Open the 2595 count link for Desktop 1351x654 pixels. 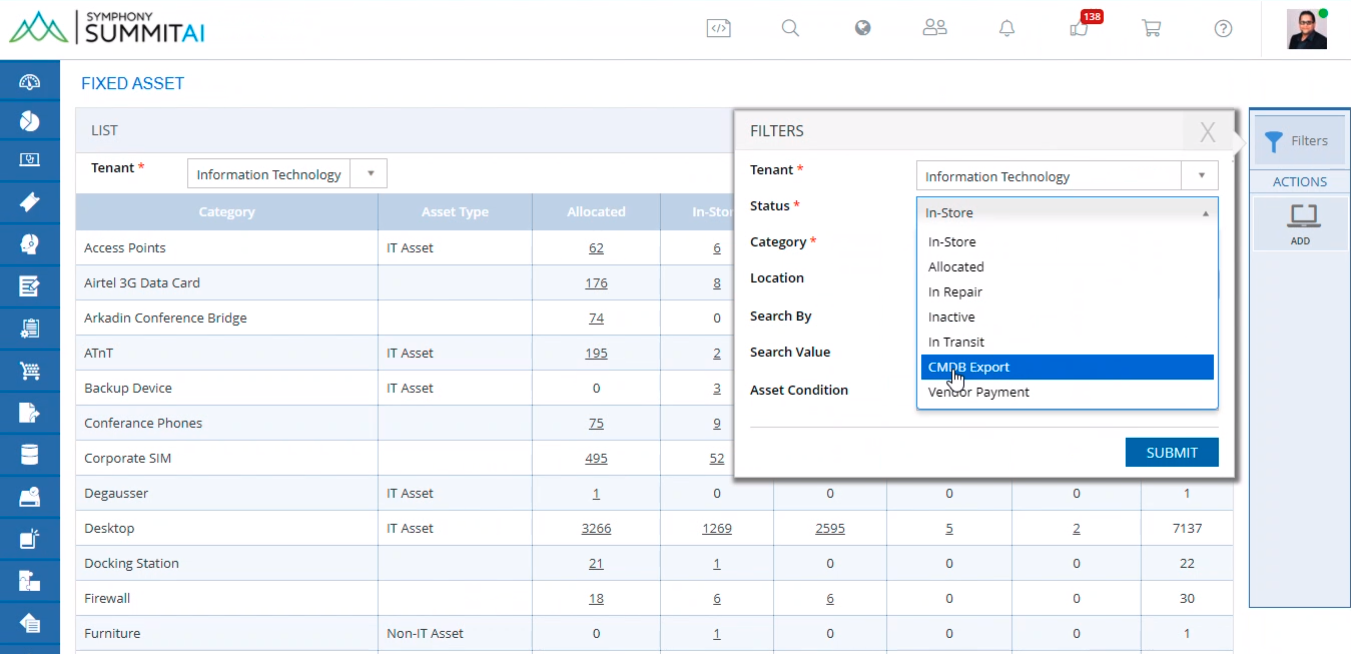tap(830, 528)
